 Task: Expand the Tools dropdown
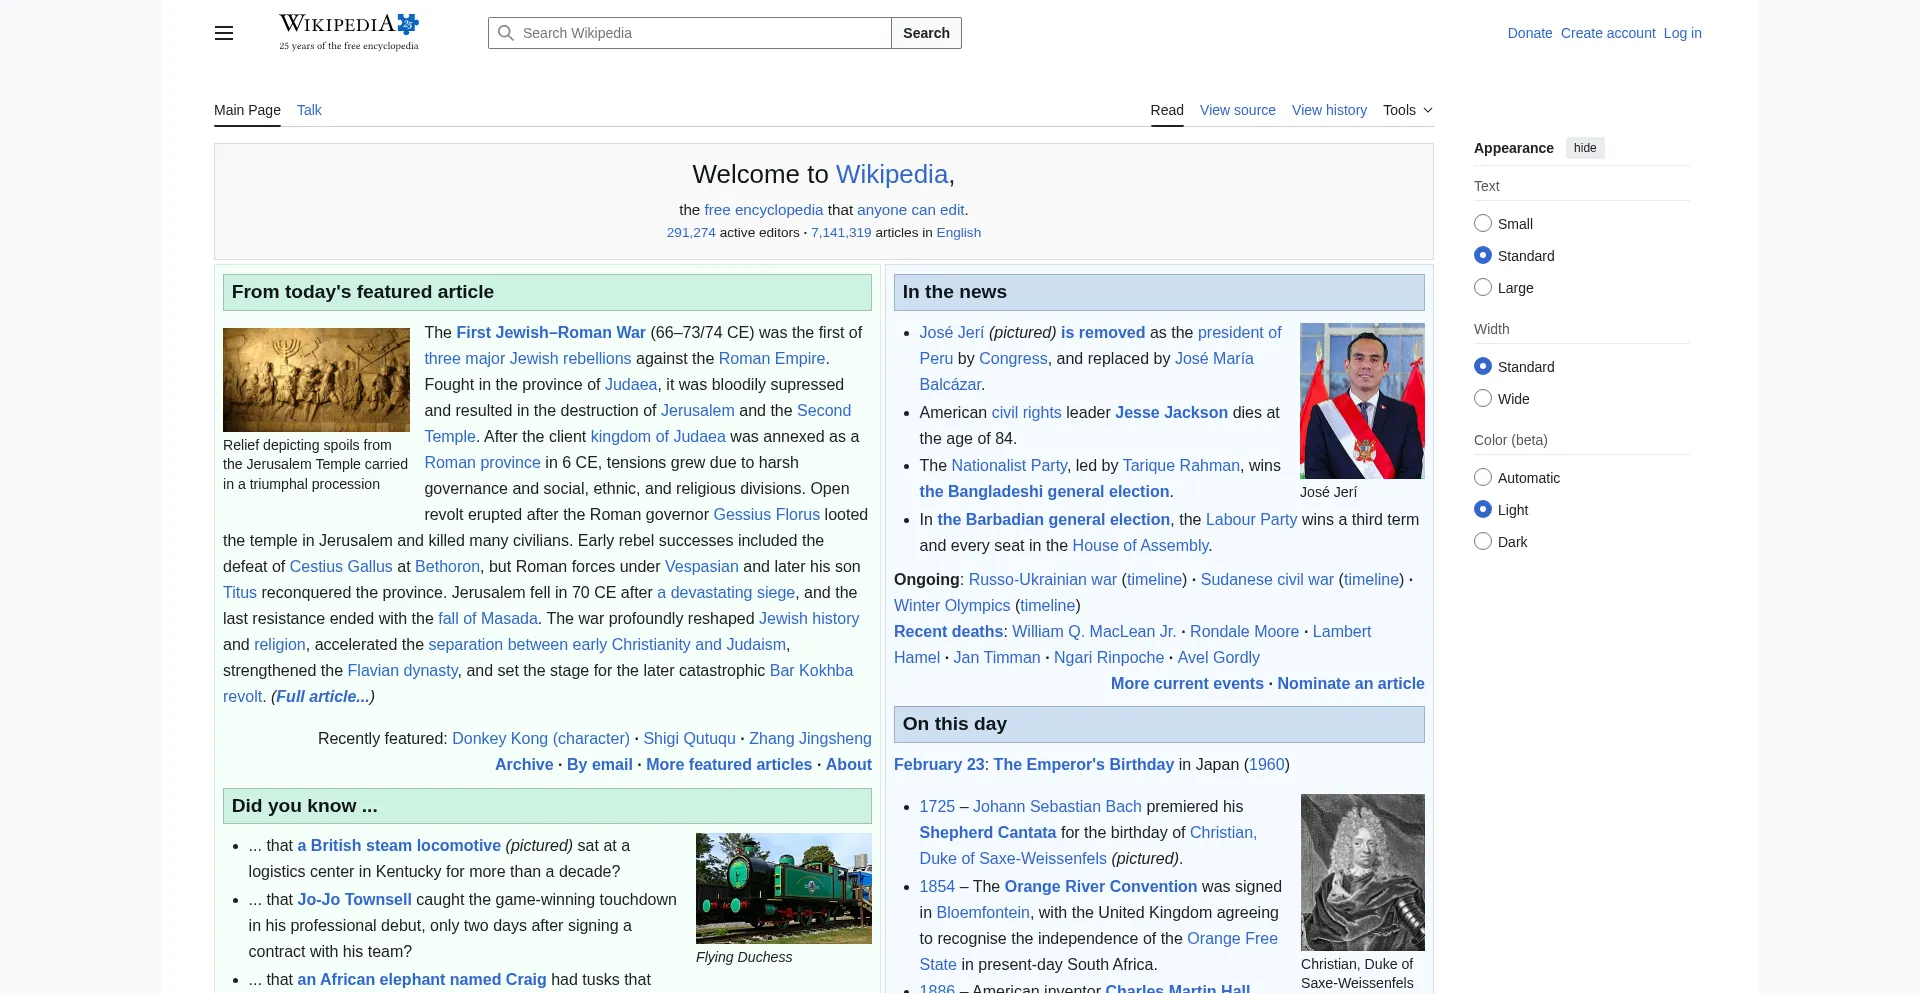pyautogui.click(x=1408, y=110)
